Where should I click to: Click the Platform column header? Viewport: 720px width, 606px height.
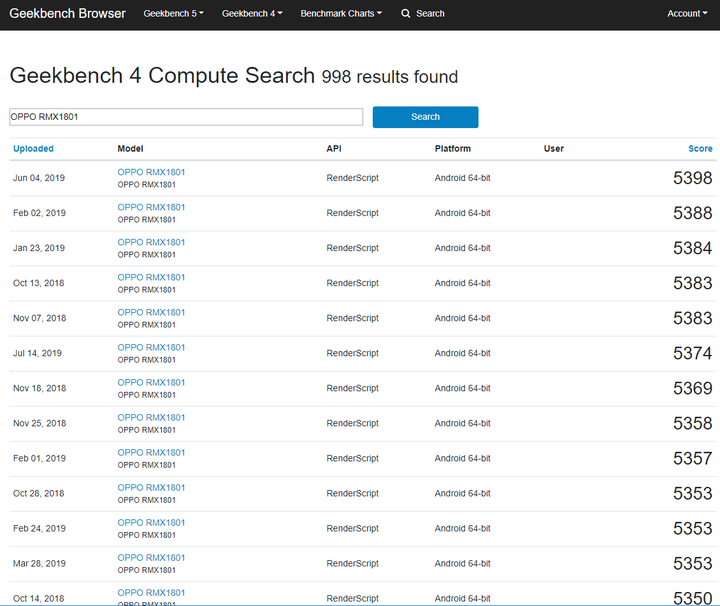pos(453,148)
